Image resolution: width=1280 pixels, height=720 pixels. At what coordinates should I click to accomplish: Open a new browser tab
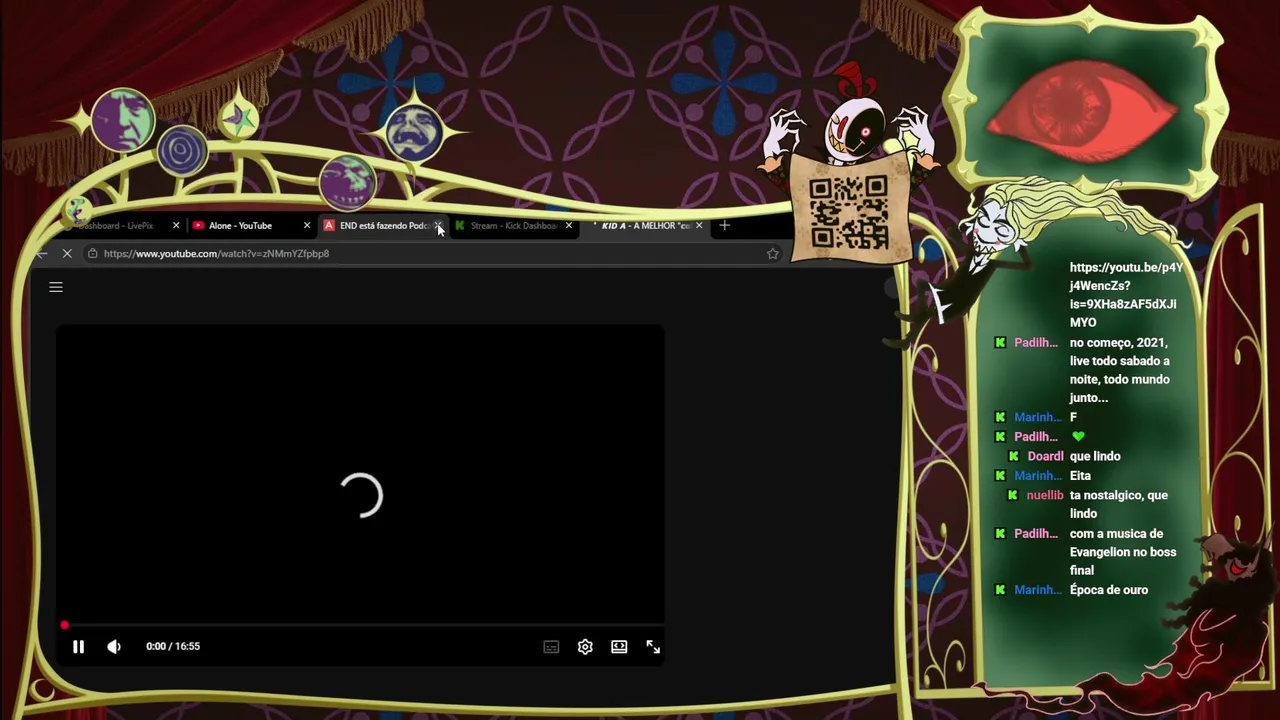[725, 226]
